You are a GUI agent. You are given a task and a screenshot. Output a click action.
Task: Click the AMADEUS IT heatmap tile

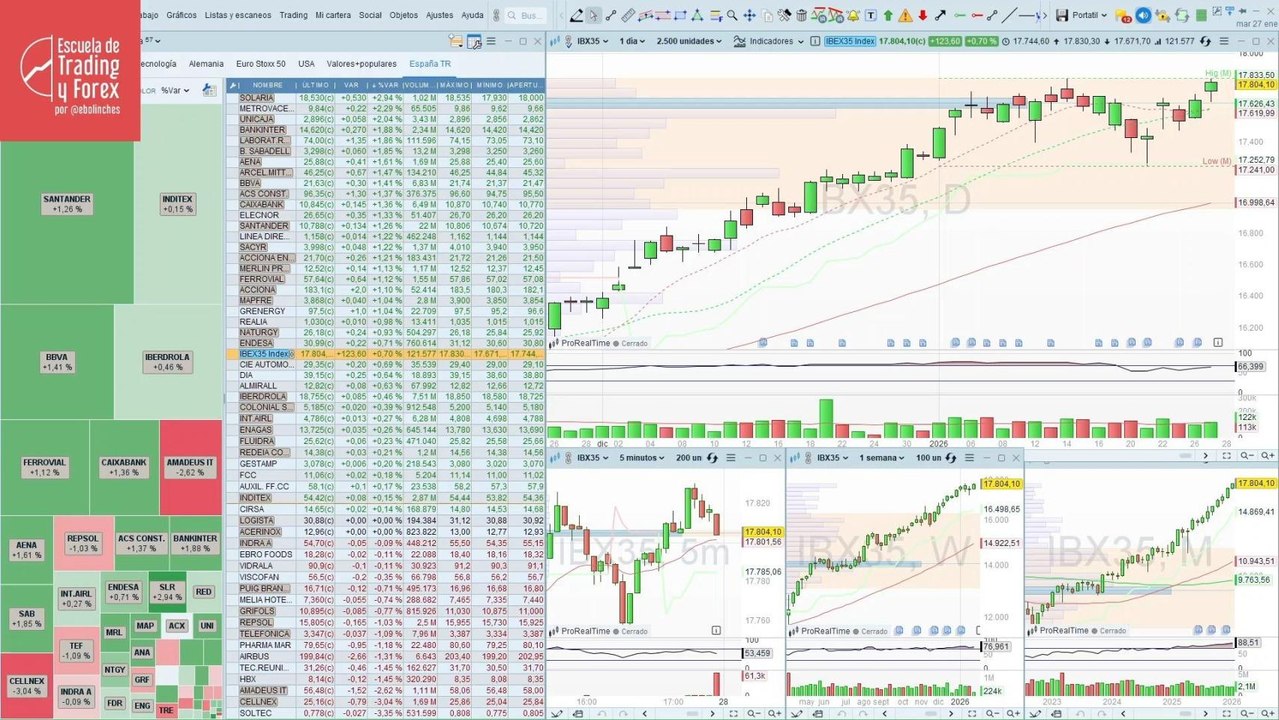click(190, 467)
